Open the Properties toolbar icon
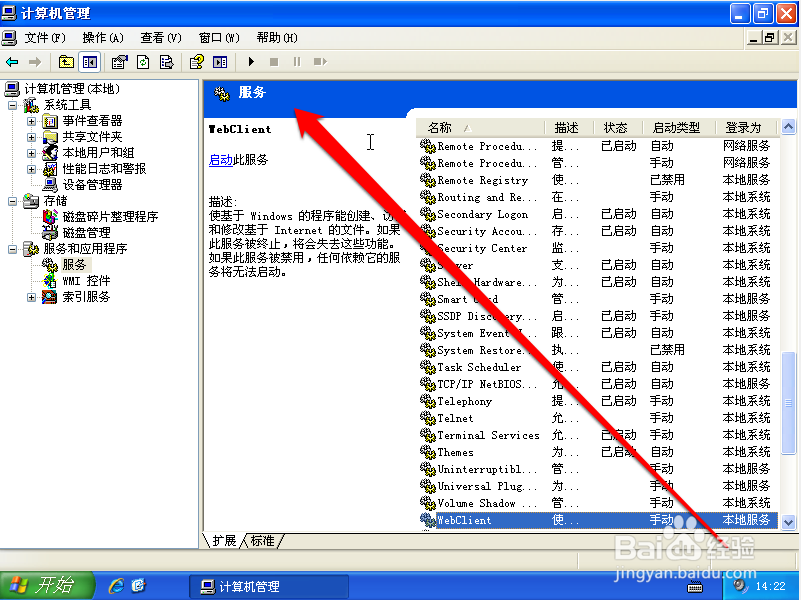The image size is (801, 600). click(x=120, y=62)
